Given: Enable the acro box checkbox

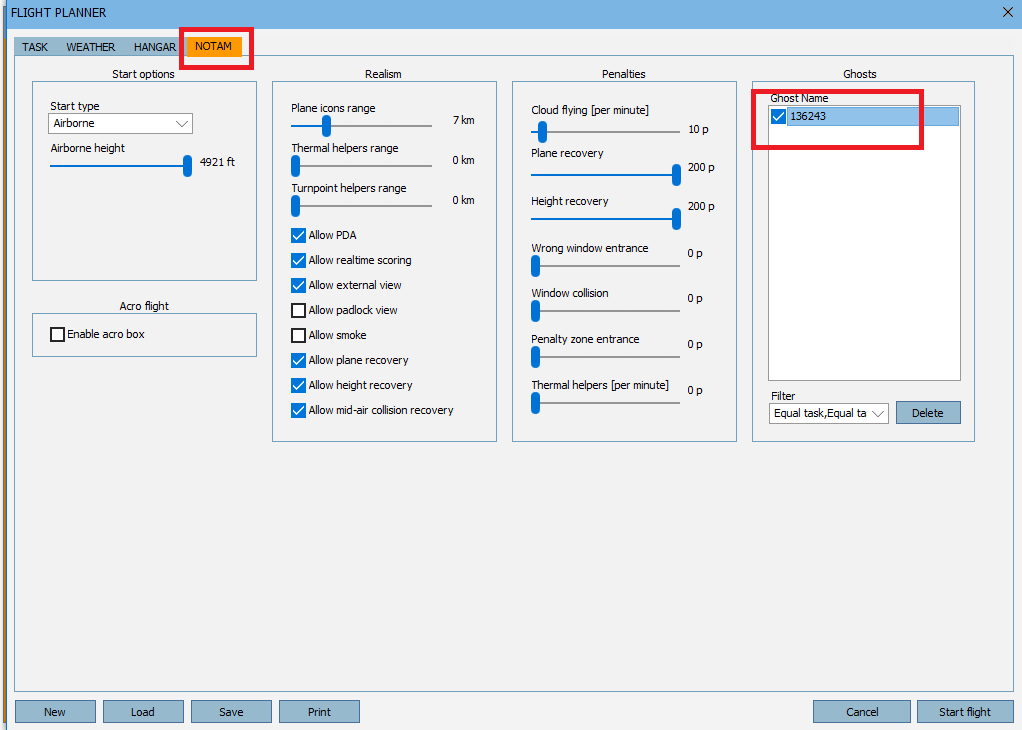Looking at the screenshot, I should (57, 334).
